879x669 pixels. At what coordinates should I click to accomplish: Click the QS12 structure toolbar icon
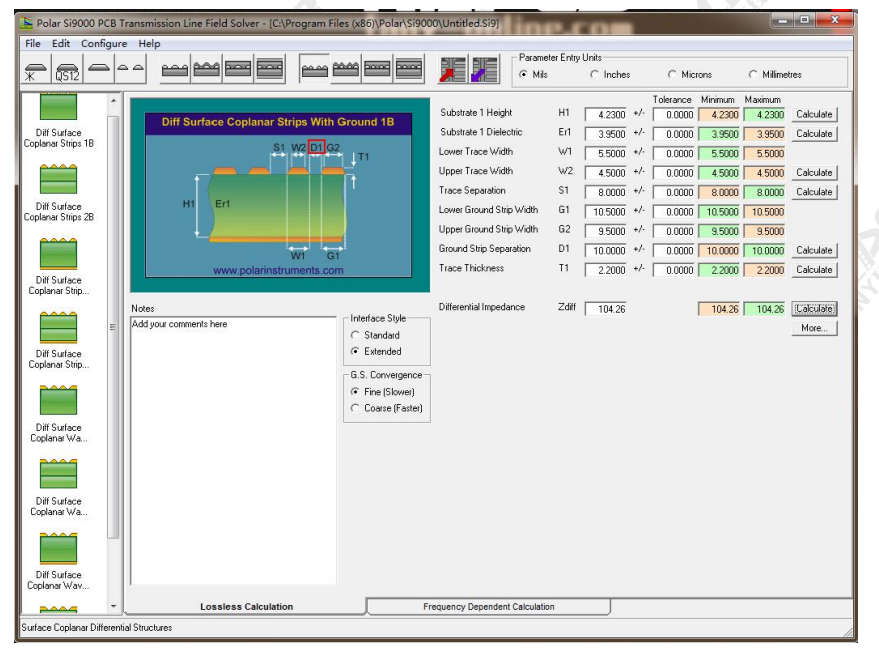tap(67, 70)
